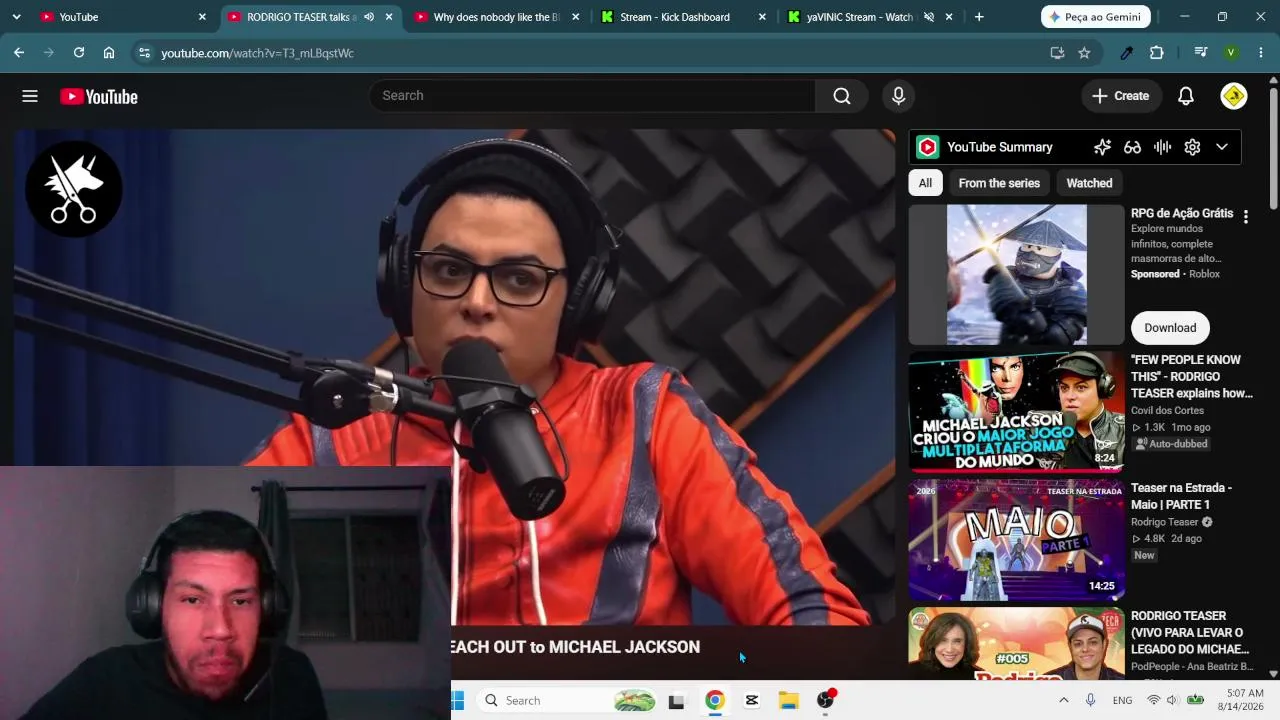
Task: Open YouTube notifications bell
Action: click(x=1186, y=96)
